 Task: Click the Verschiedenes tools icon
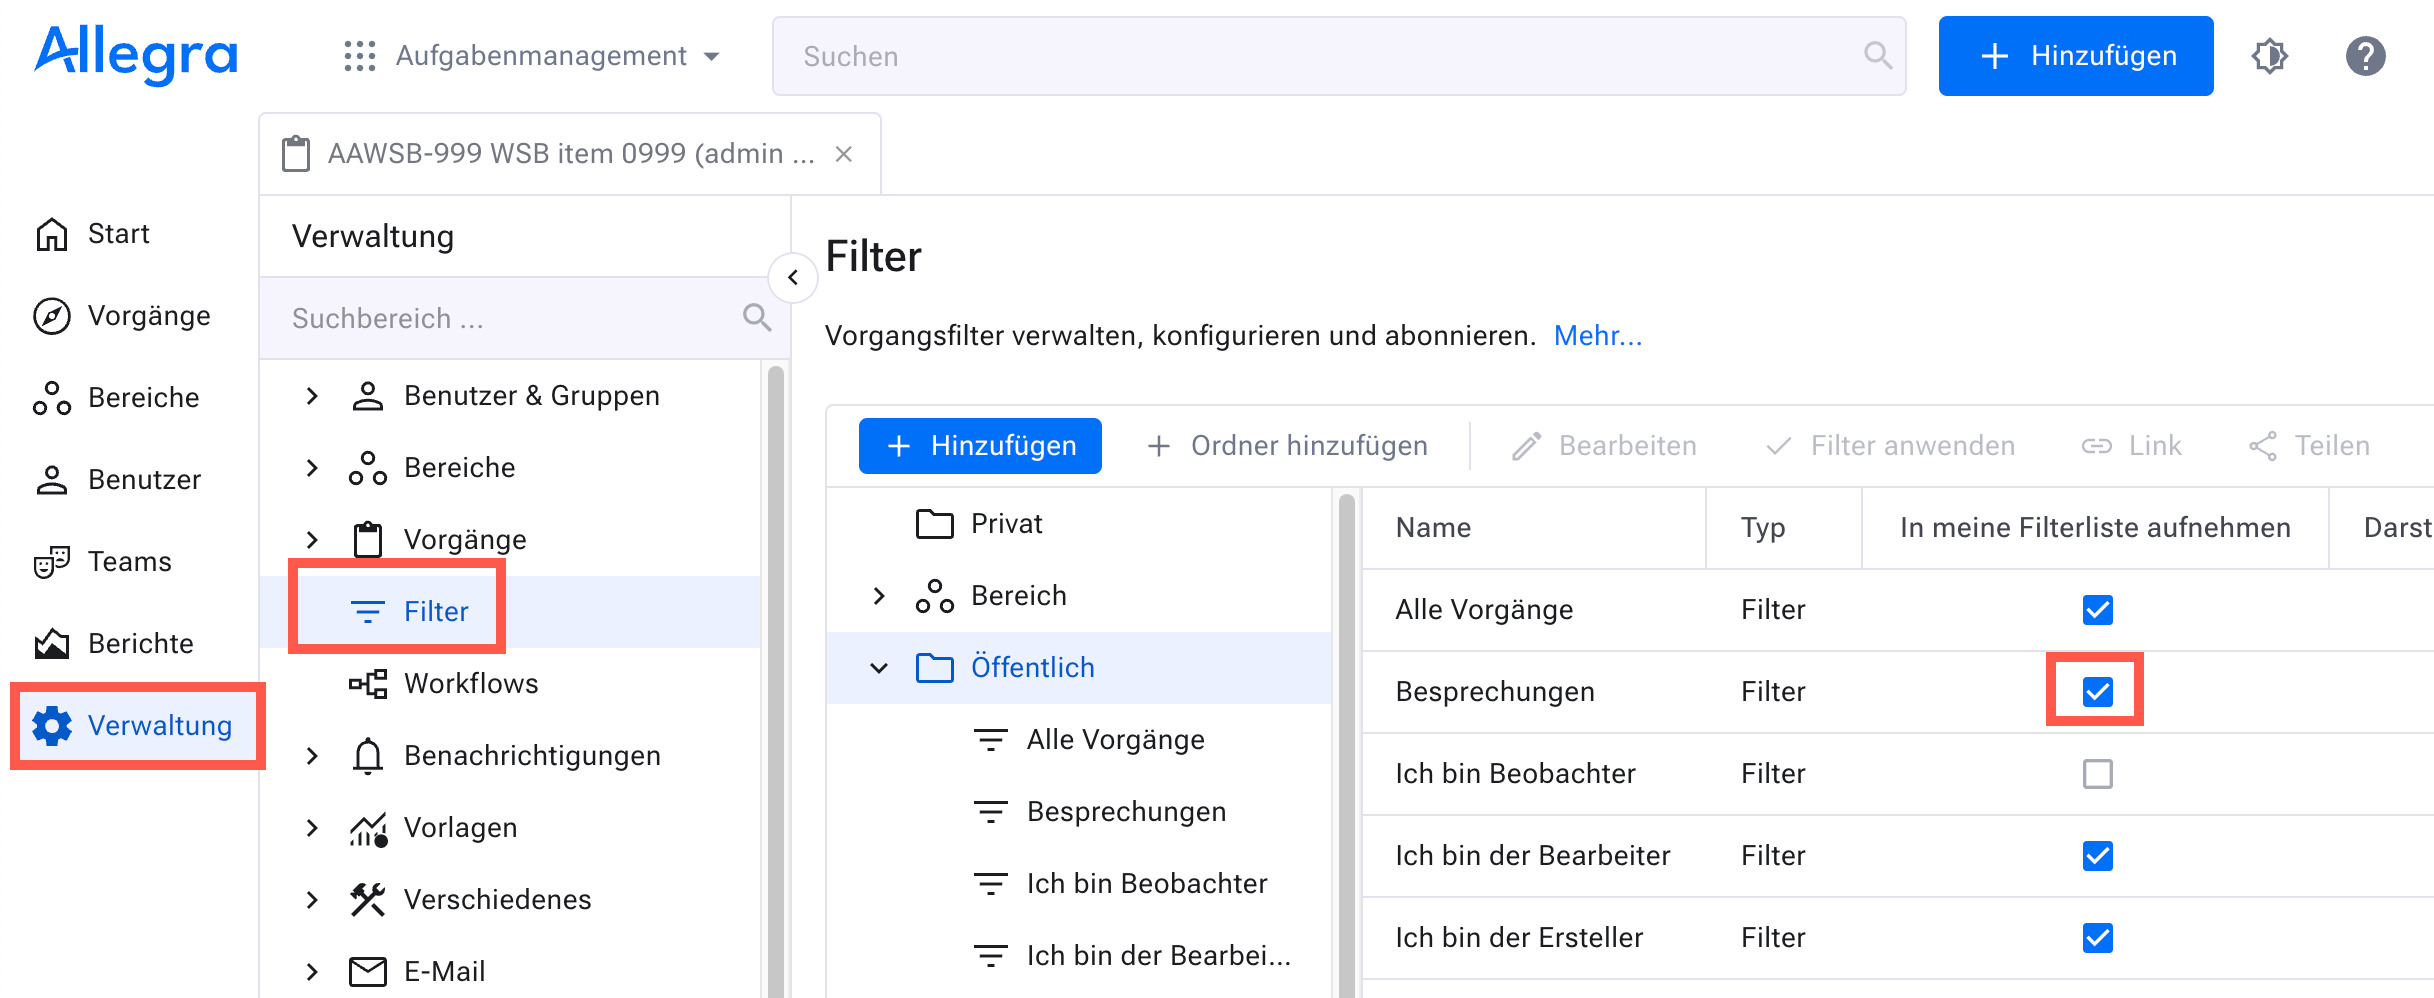(368, 900)
